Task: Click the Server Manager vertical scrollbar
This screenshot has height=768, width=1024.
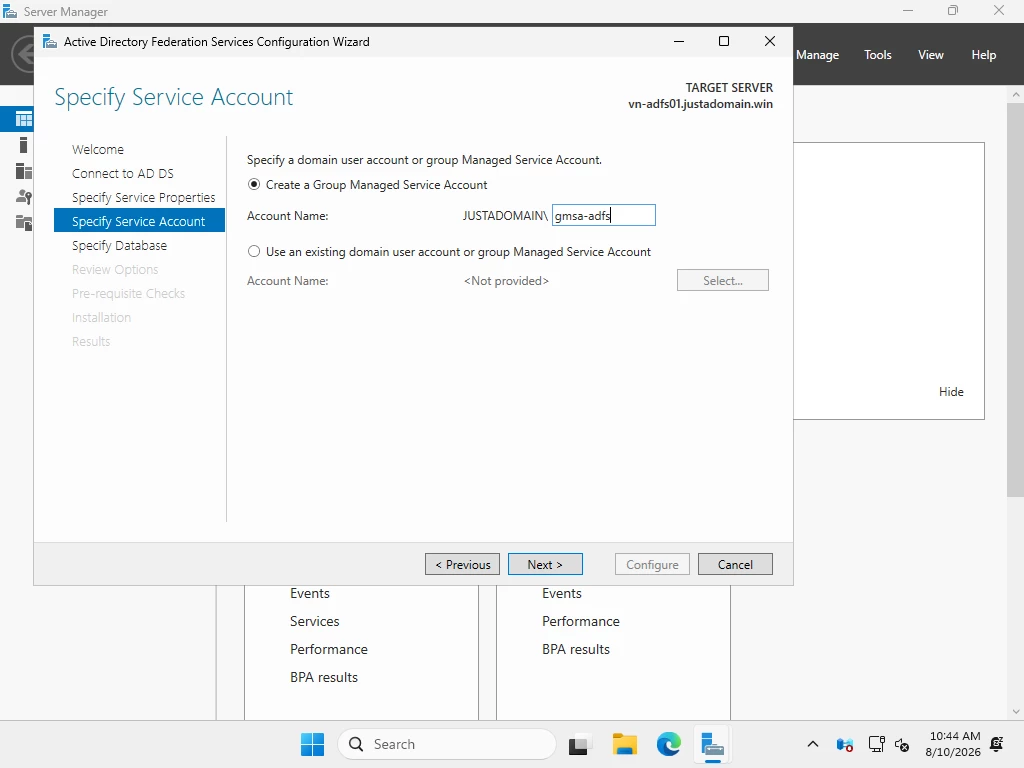Action: click(x=1015, y=300)
